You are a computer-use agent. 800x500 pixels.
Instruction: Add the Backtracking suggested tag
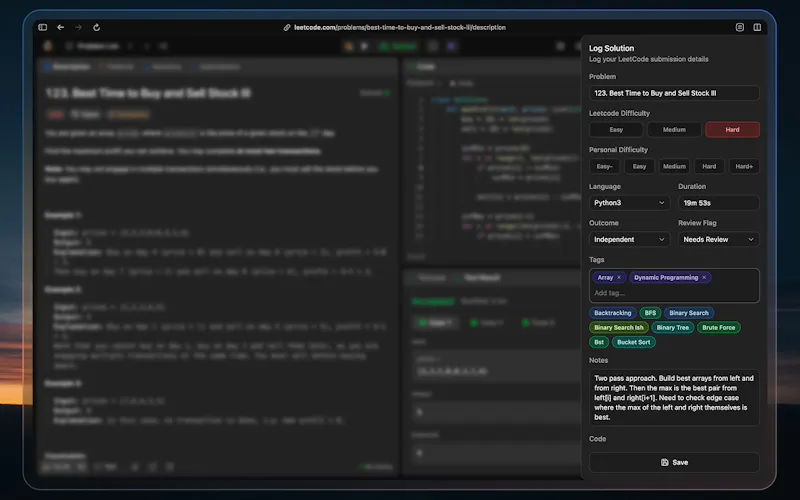click(x=612, y=313)
